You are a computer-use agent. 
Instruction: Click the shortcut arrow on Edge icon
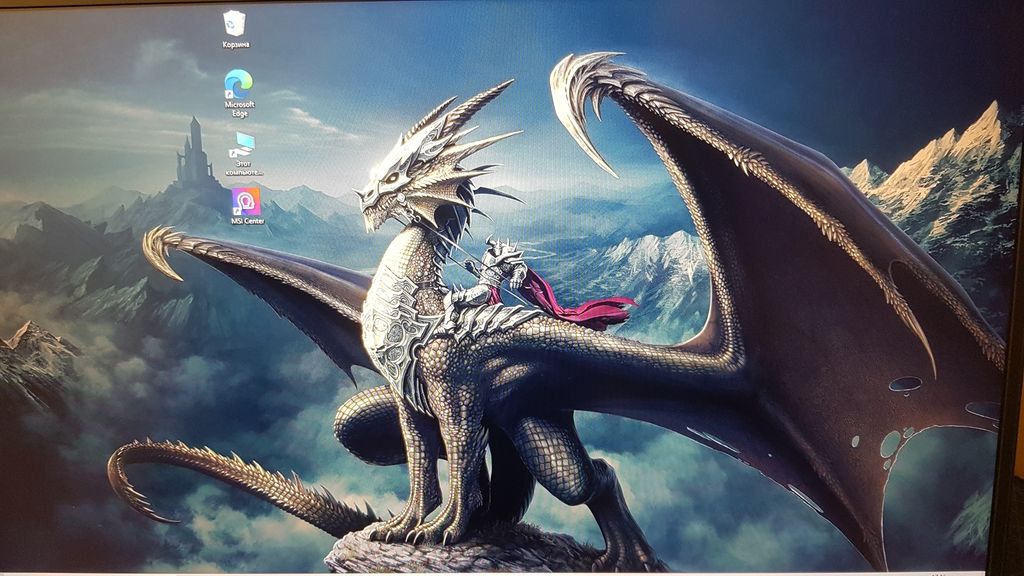230,92
